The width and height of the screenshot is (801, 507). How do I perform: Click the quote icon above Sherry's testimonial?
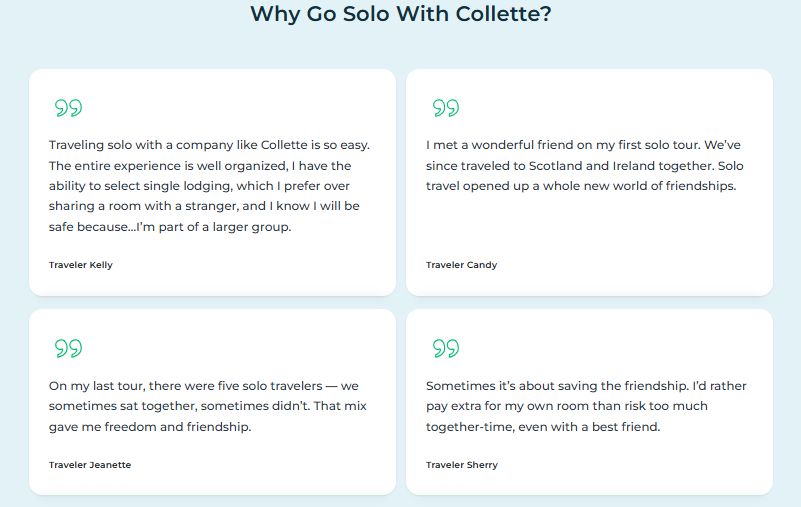coord(446,348)
